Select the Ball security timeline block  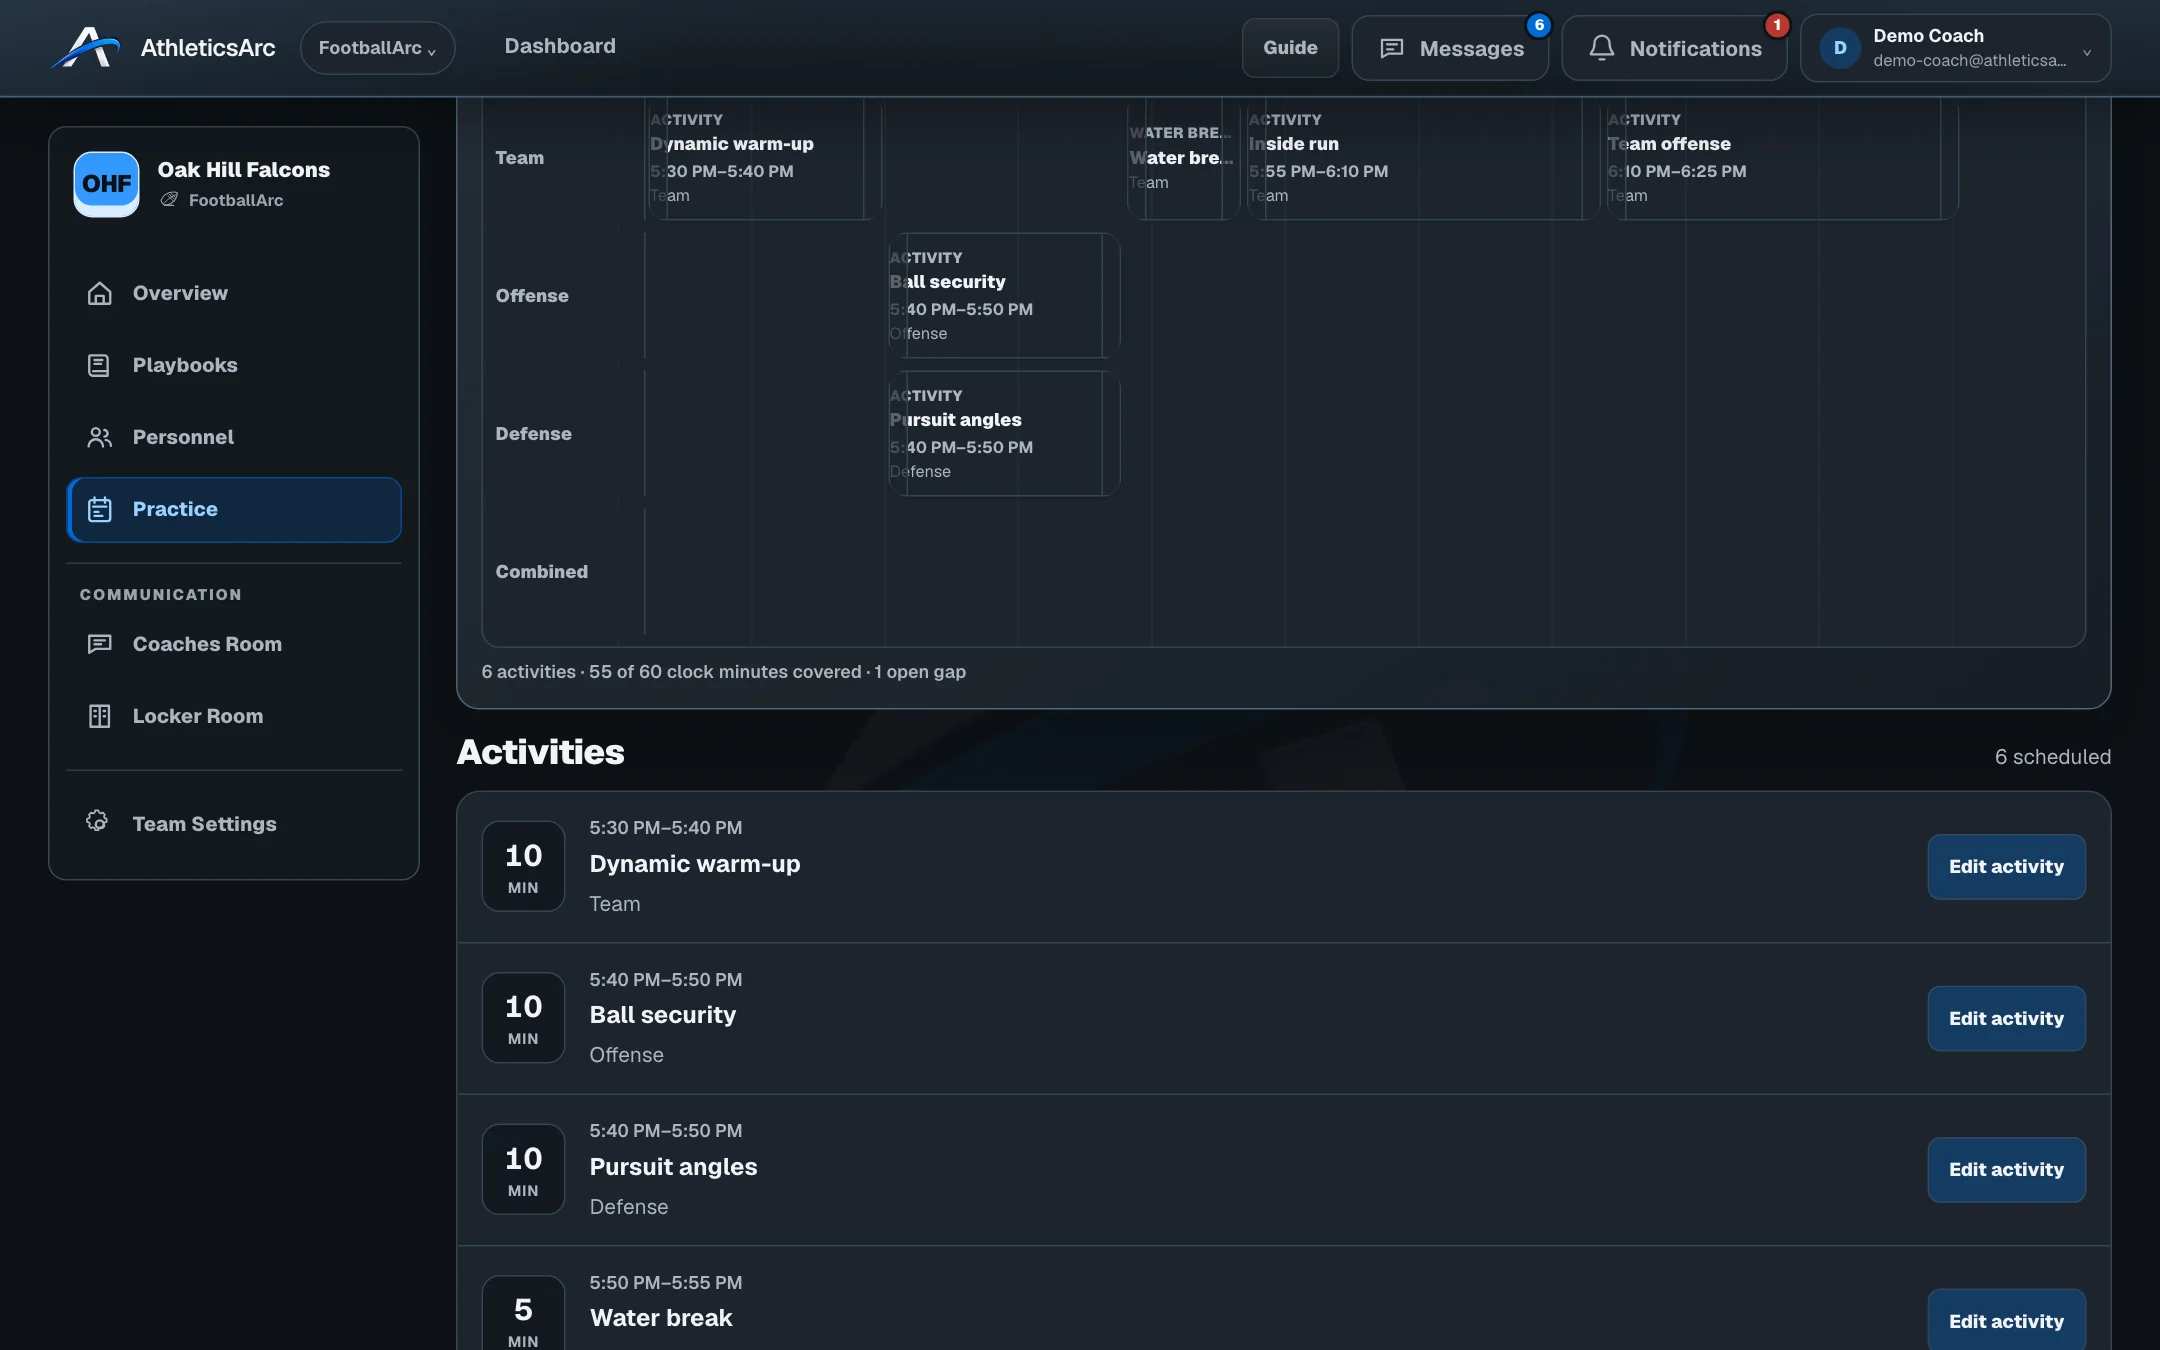click(1003, 295)
